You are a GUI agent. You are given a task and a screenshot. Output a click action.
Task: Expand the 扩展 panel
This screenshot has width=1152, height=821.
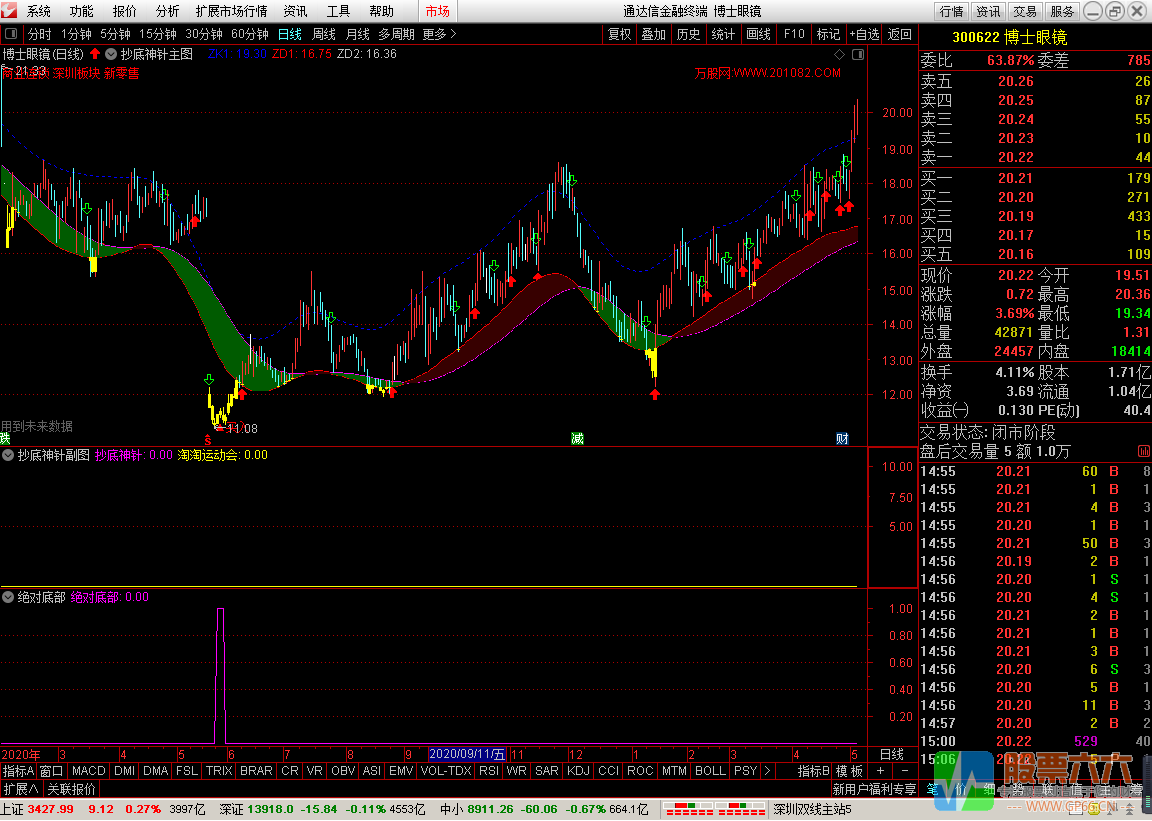click(x=21, y=789)
